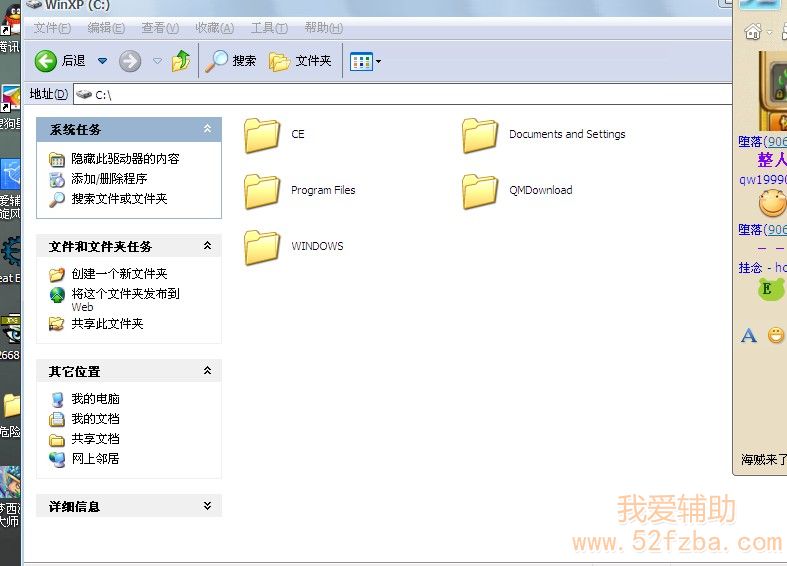Click the large orange smiley in chat window

(772, 204)
